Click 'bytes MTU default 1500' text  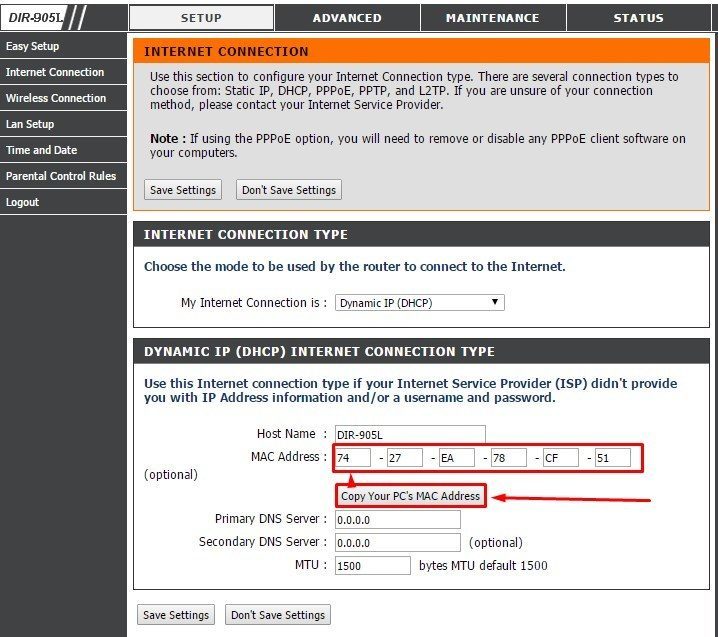(483, 566)
